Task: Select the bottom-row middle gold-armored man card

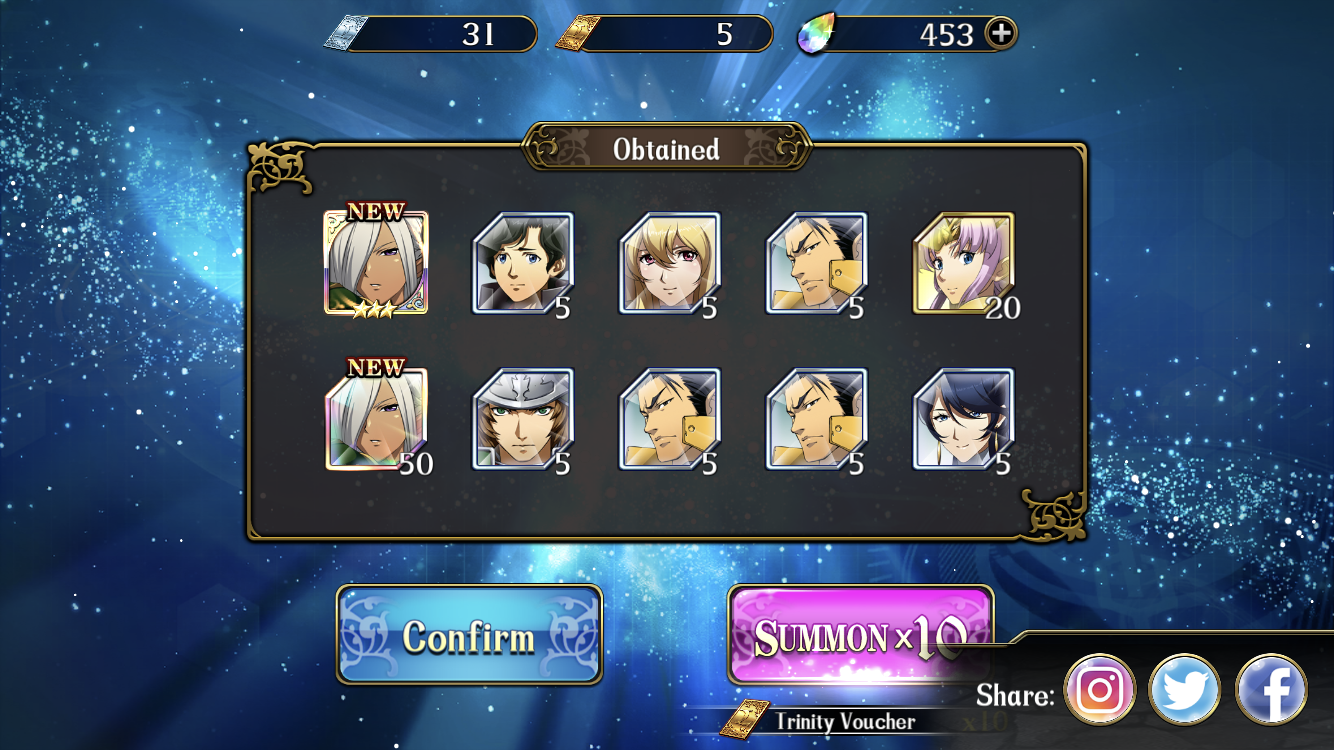Action: pos(670,419)
